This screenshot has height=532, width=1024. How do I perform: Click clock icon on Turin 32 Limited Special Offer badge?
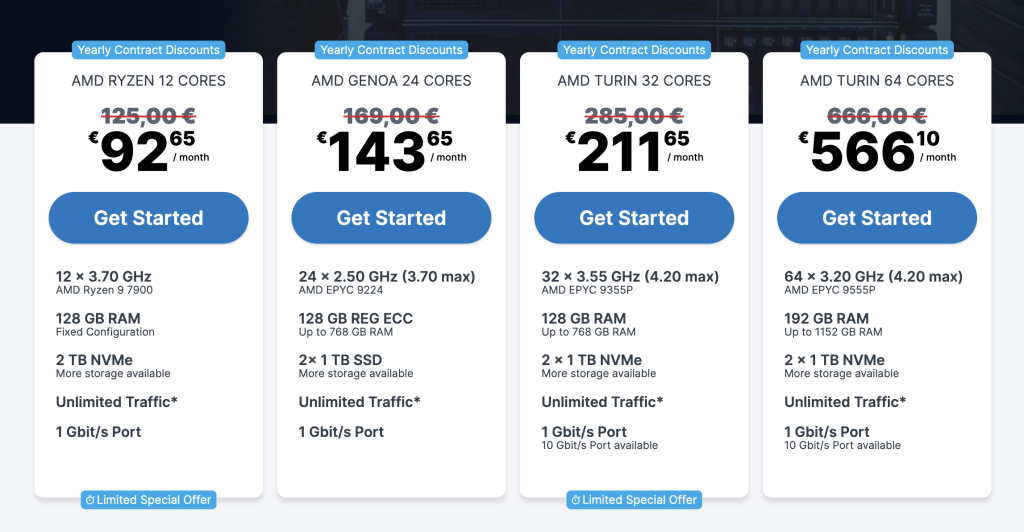pos(575,500)
